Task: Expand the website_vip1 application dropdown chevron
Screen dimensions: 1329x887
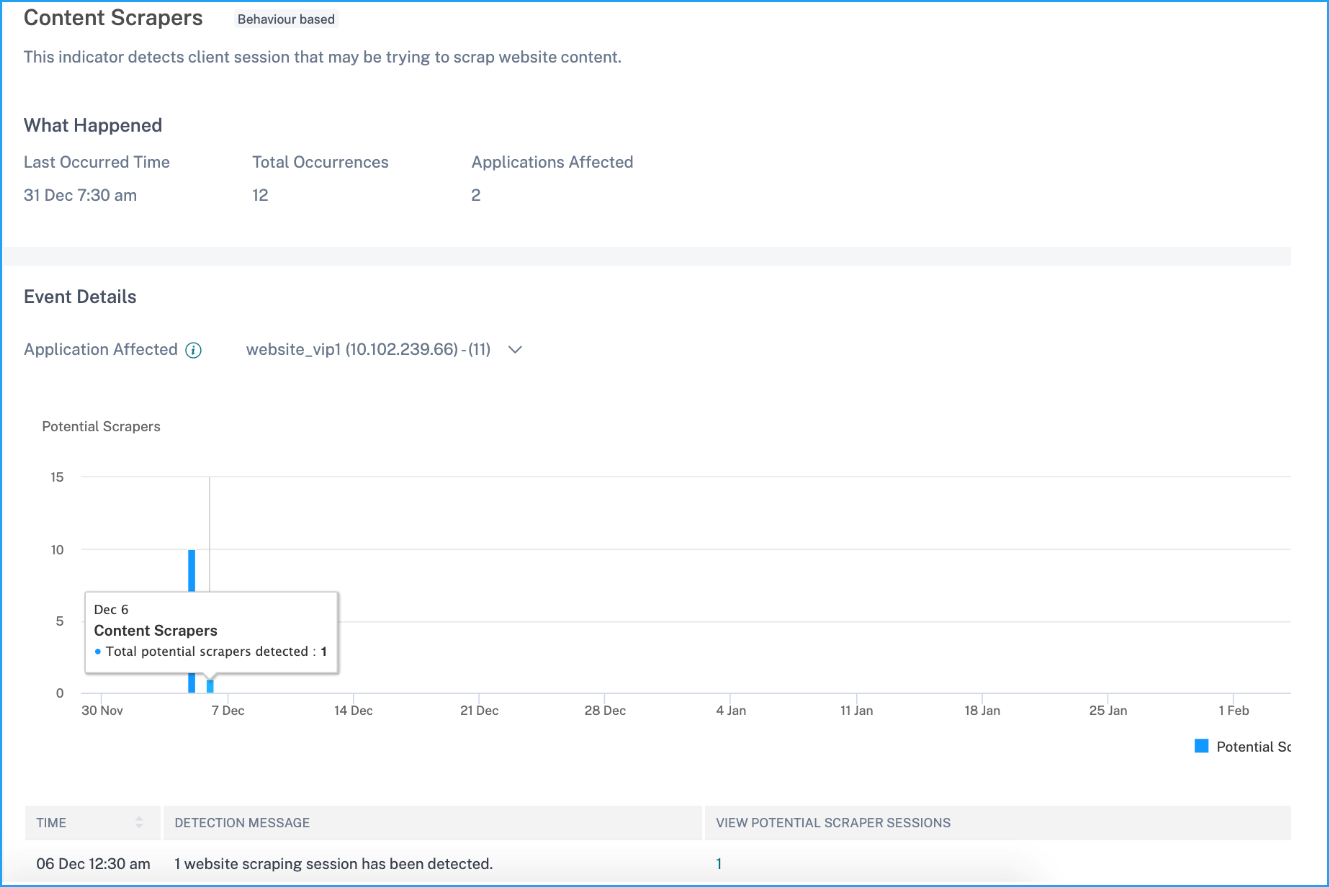Action: (515, 350)
